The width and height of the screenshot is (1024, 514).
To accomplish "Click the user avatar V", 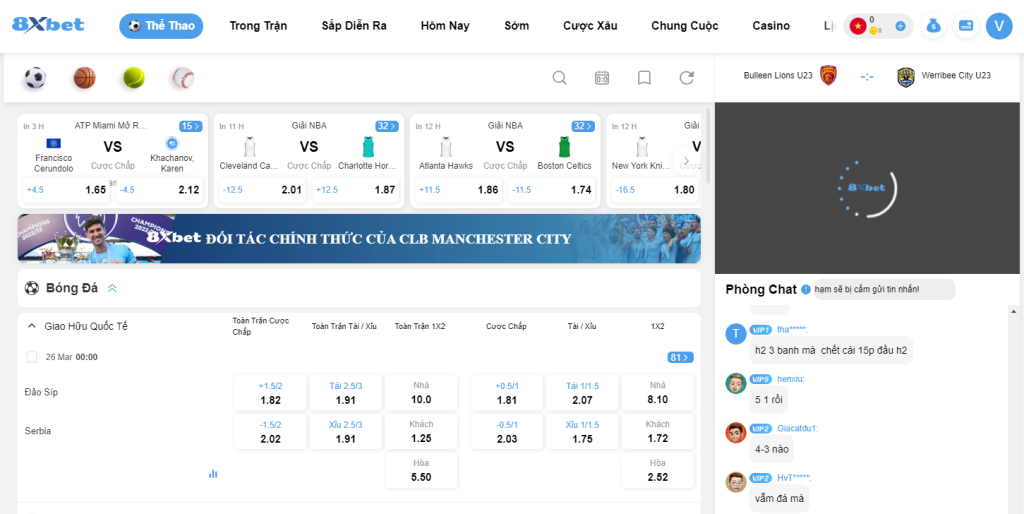I will coord(998,26).
